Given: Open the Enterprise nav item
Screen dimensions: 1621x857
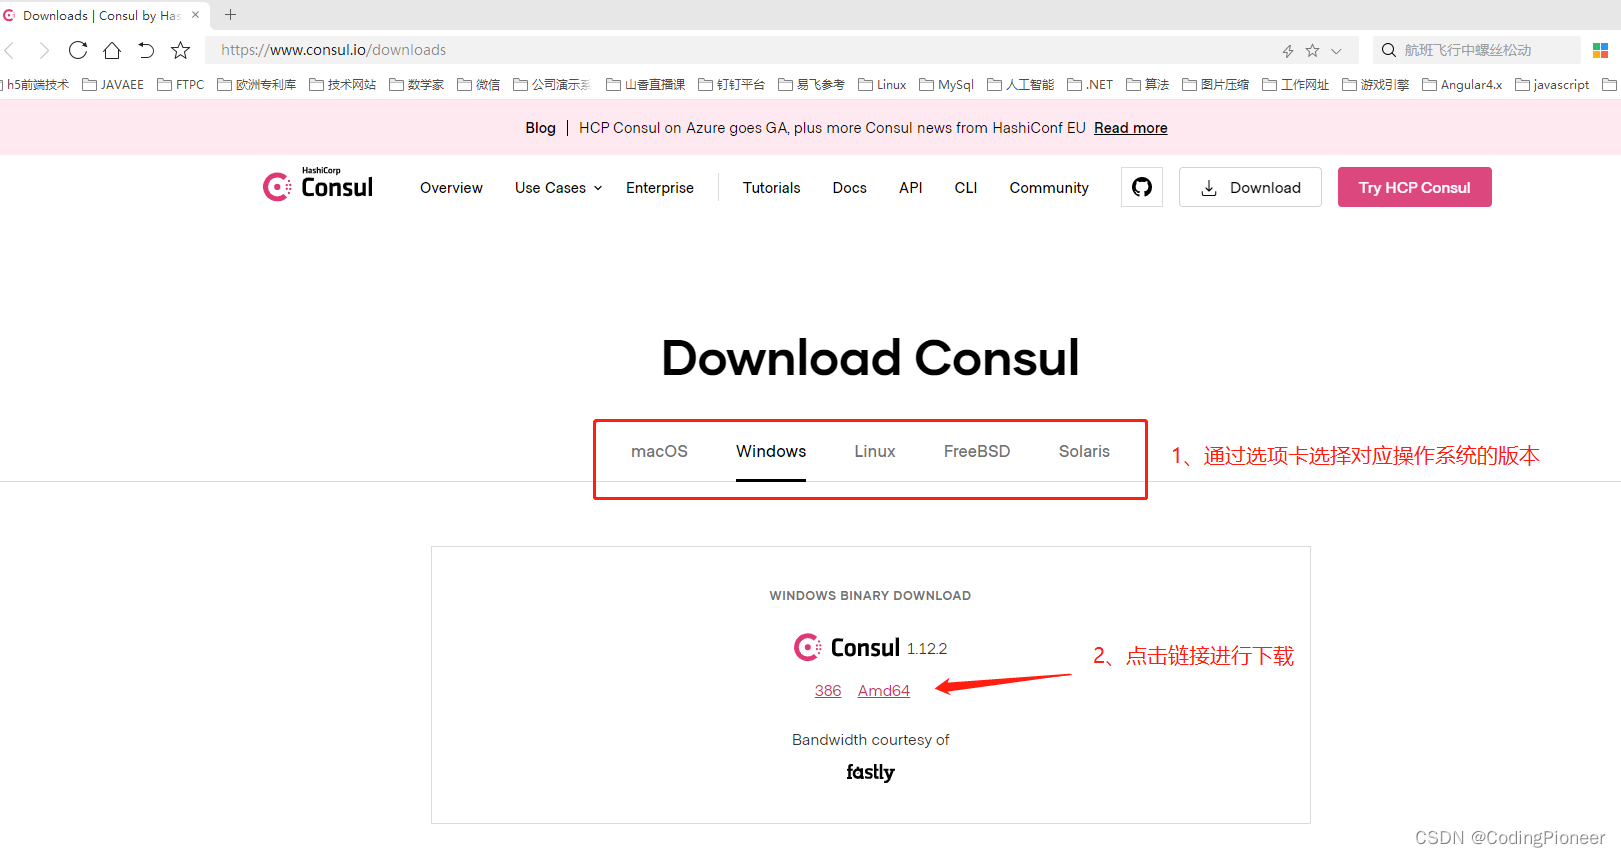Looking at the screenshot, I should pos(660,188).
